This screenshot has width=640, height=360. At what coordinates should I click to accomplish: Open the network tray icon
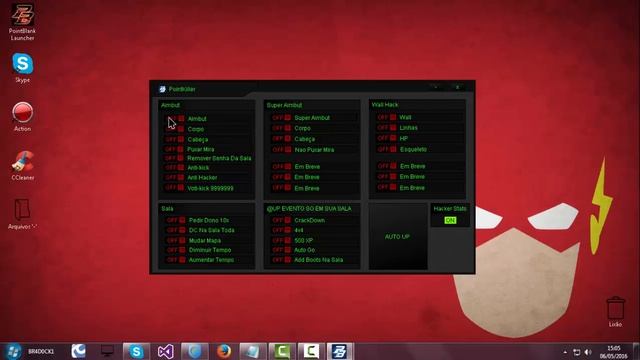pyautogui.click(x=576, y=352)
